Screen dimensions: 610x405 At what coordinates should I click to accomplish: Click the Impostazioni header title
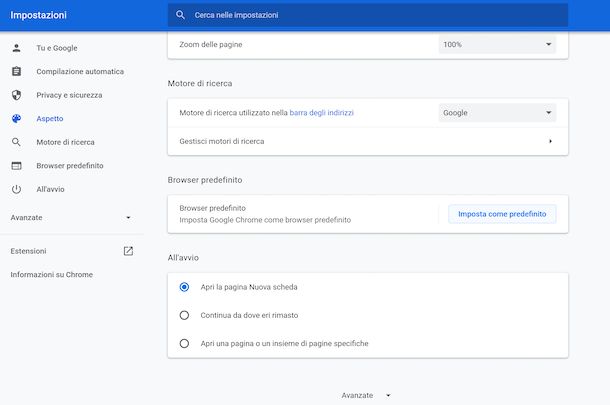[39, 15]
